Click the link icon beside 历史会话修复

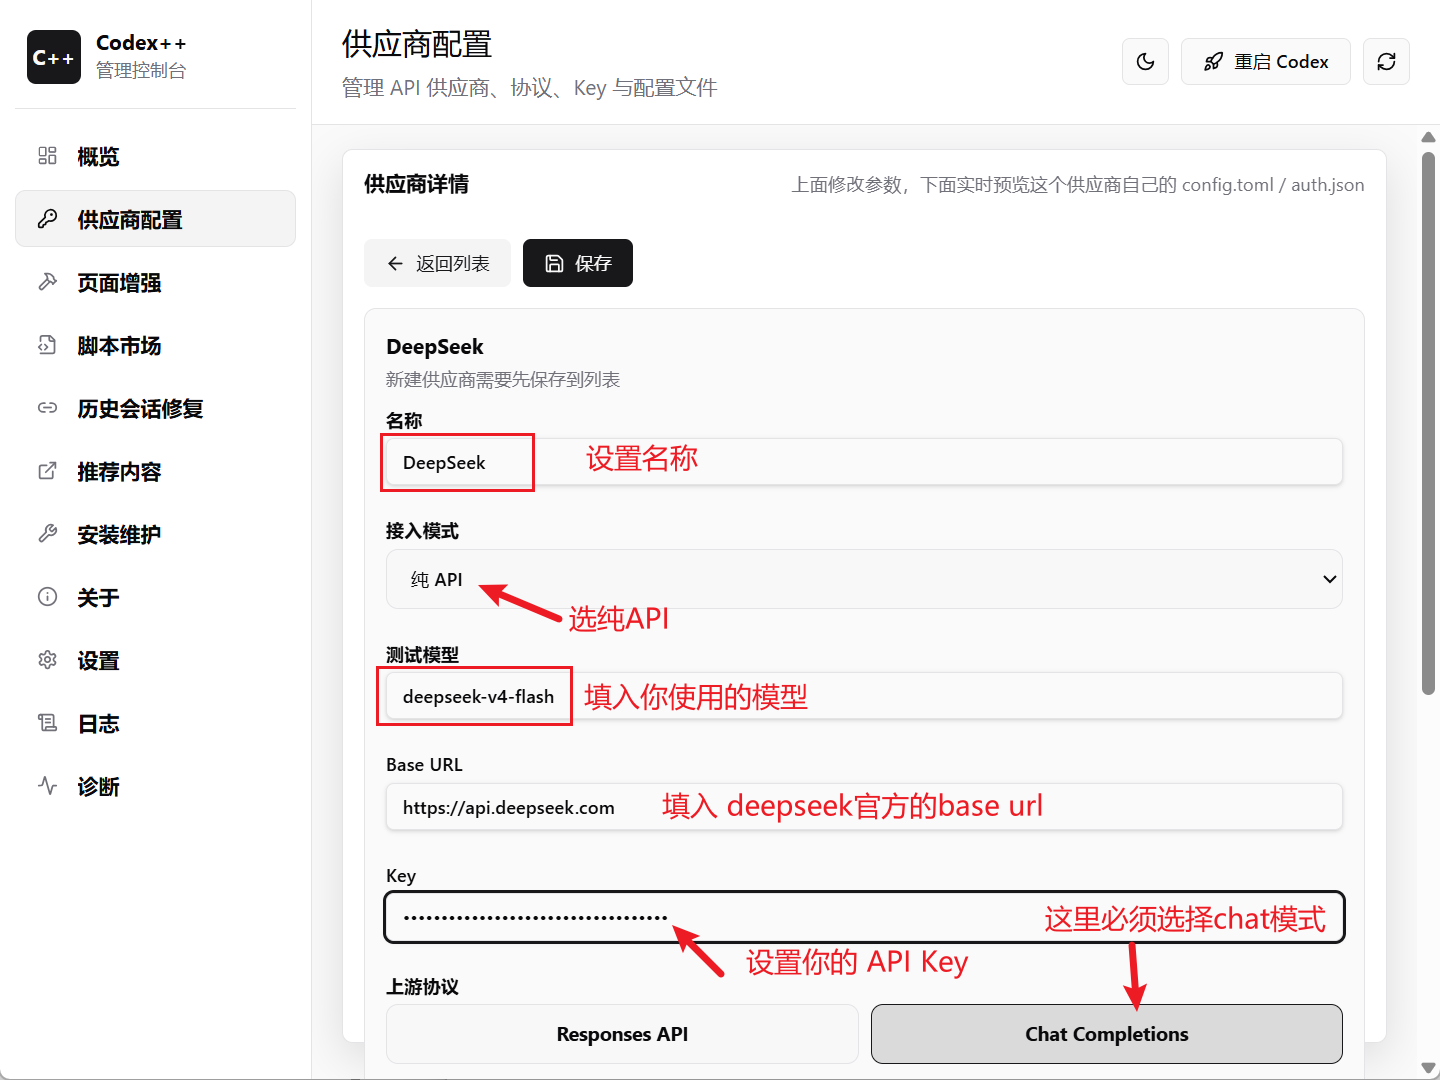click(47, 408)
